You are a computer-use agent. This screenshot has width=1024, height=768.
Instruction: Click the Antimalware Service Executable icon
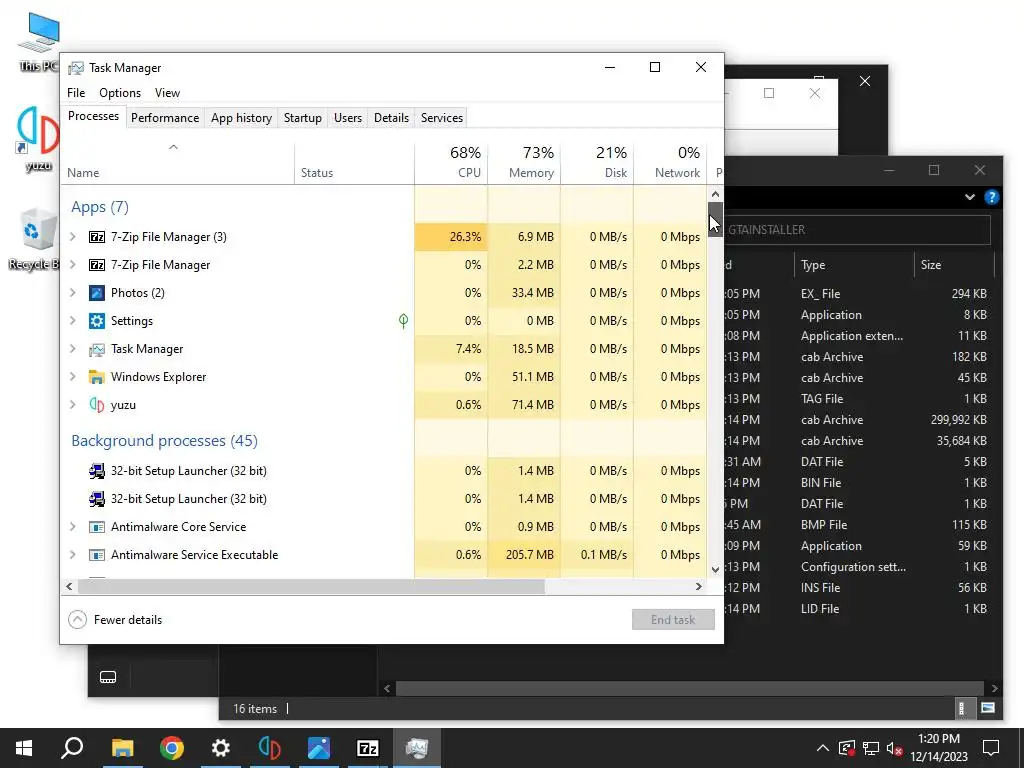[x=97, y=555]
